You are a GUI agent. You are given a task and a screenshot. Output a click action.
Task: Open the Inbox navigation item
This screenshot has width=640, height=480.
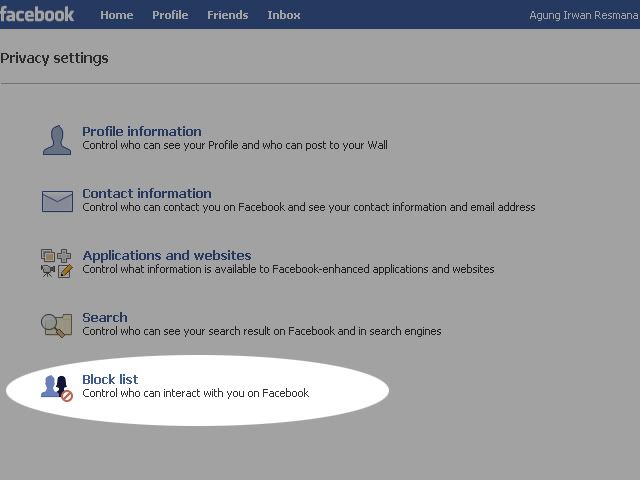(284, 15)
